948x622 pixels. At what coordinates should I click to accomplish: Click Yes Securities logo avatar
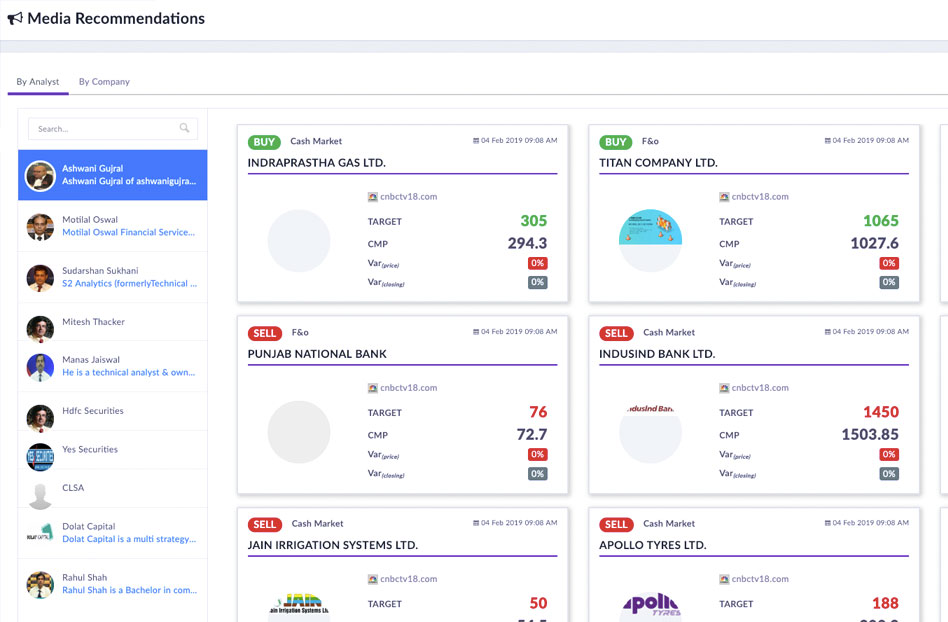(40, 456)
